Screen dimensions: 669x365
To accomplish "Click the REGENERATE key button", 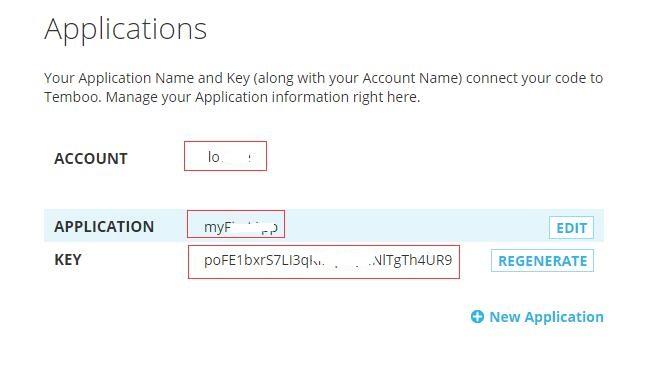I will [x=542, y=261].
